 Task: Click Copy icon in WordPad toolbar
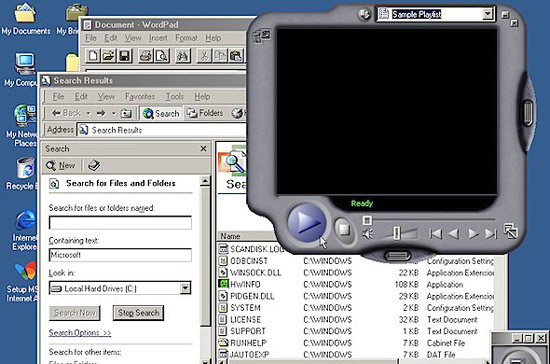220,56
